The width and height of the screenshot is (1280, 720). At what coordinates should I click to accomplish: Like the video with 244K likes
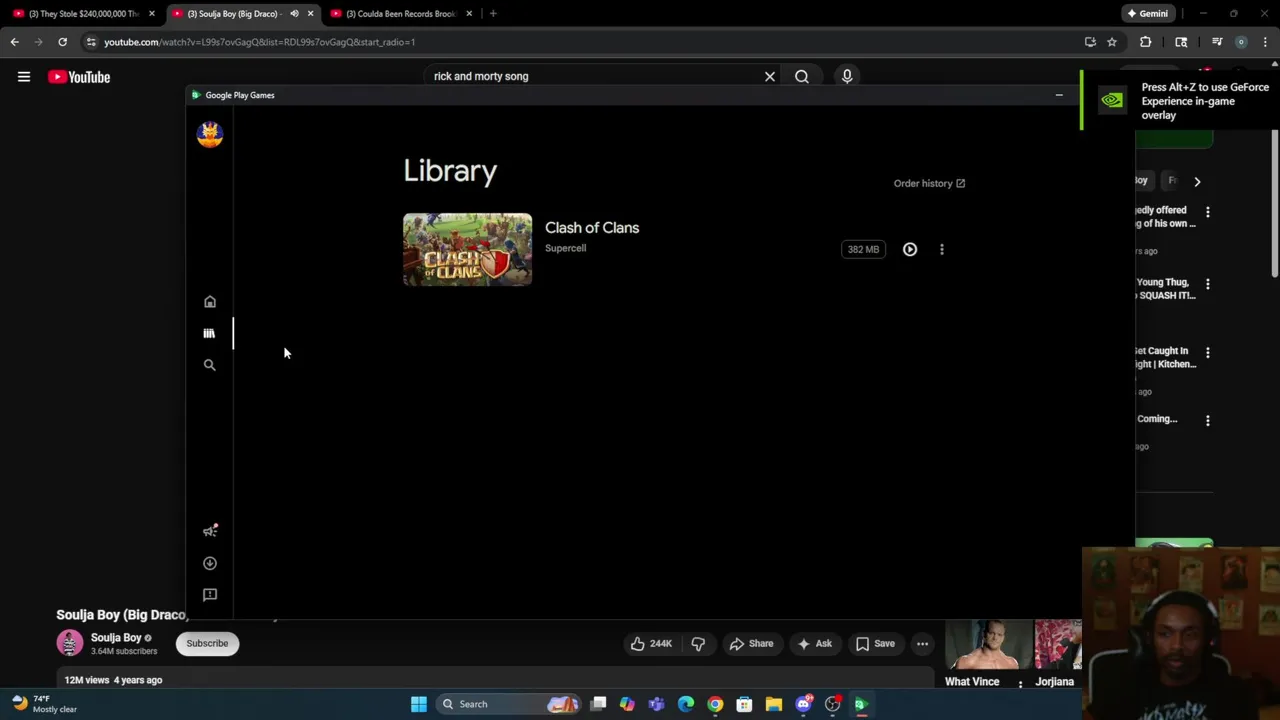651,644
